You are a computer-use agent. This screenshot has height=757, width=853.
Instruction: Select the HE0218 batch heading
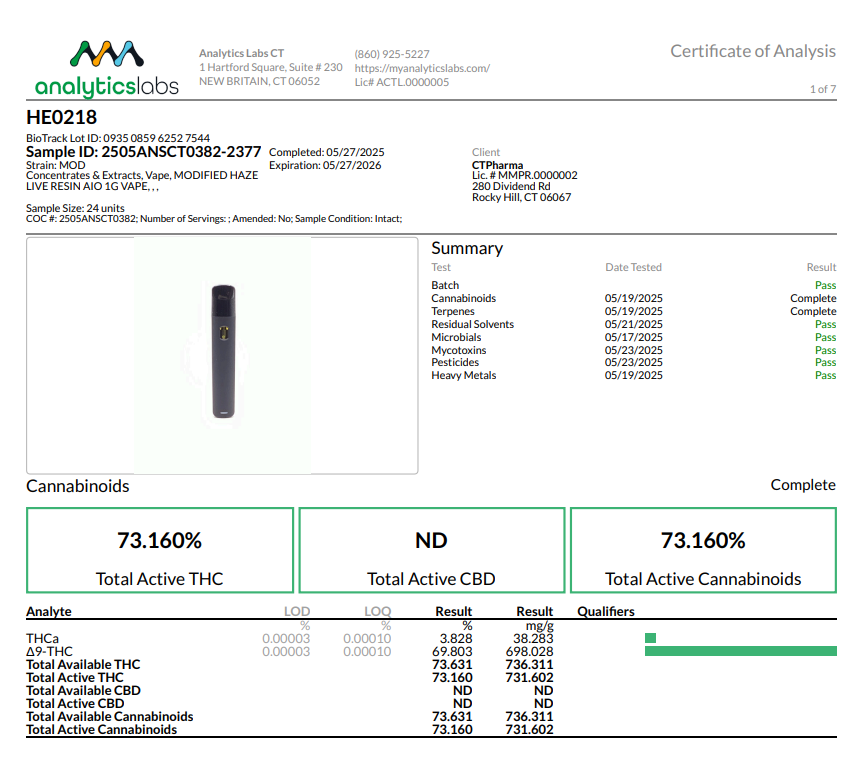click(x=61, y=117)
